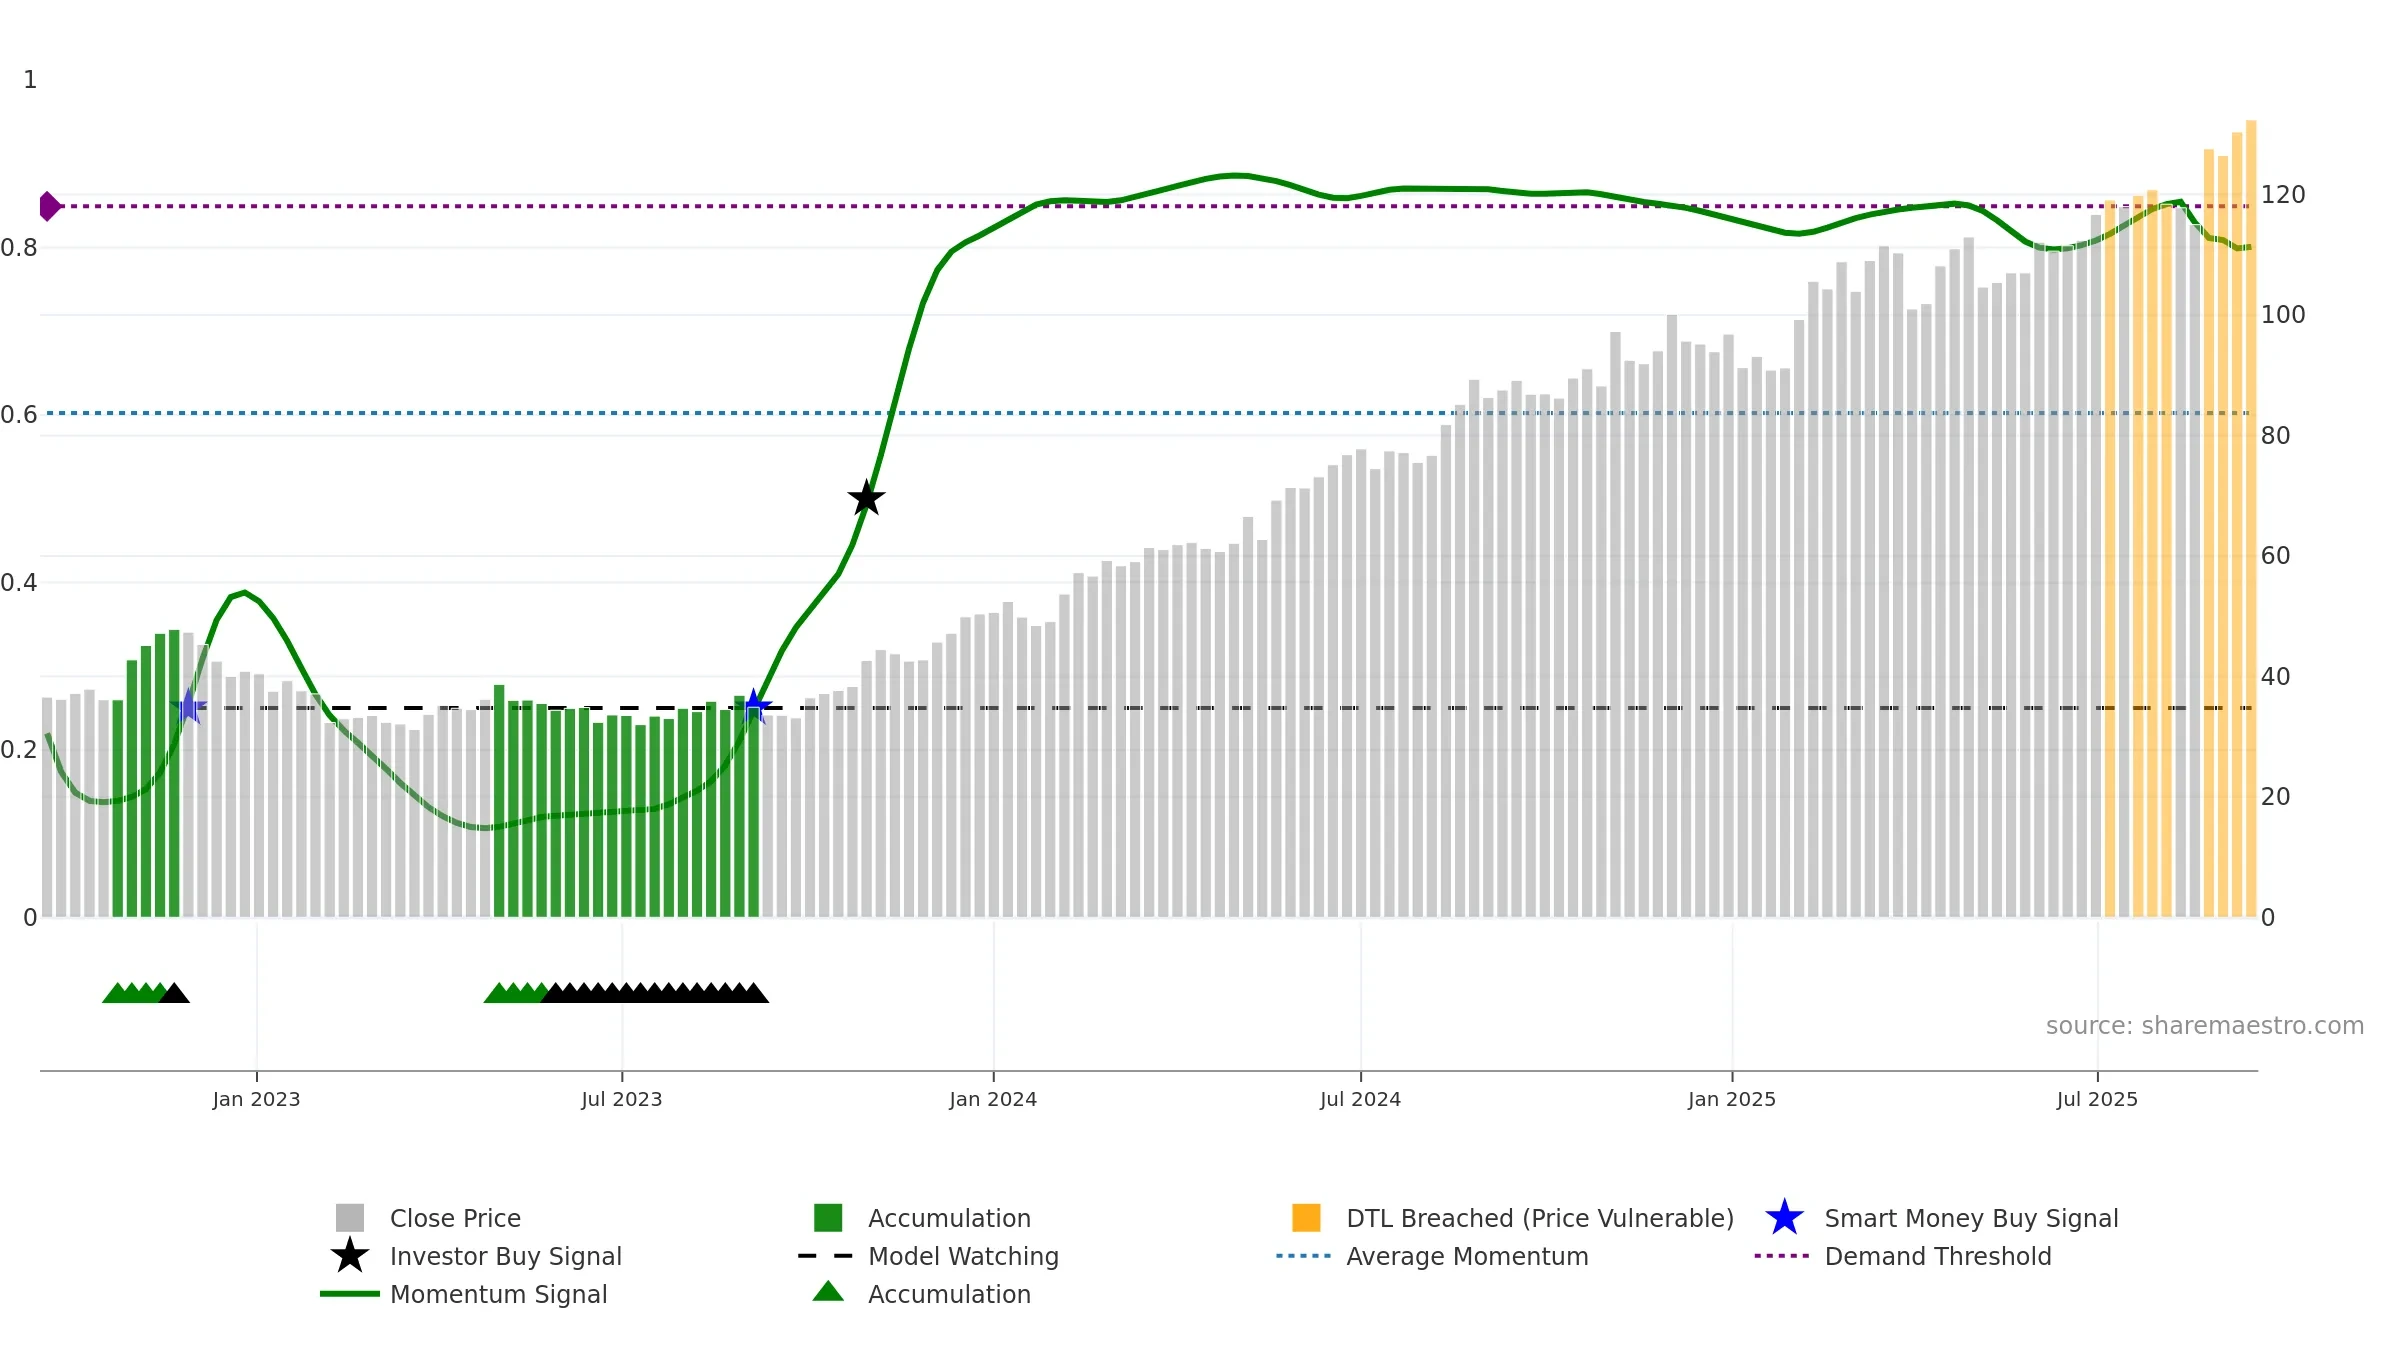
Task: Click the green triangle Accumulation legend icon
Action: [828, 1291]
